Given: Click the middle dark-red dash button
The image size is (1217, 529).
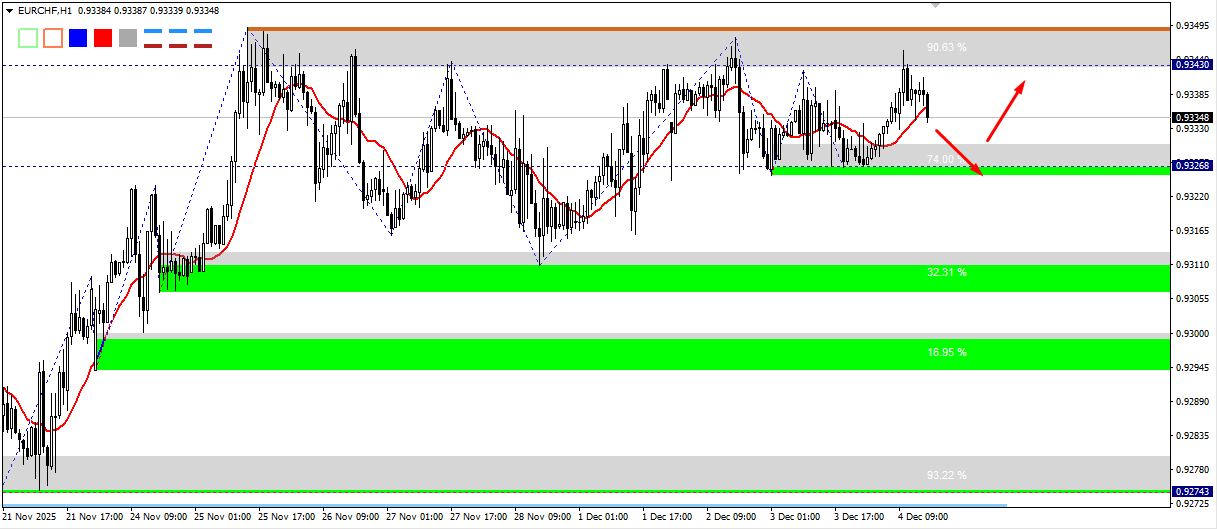Looking at the screenshot, I should click(178, 45).
